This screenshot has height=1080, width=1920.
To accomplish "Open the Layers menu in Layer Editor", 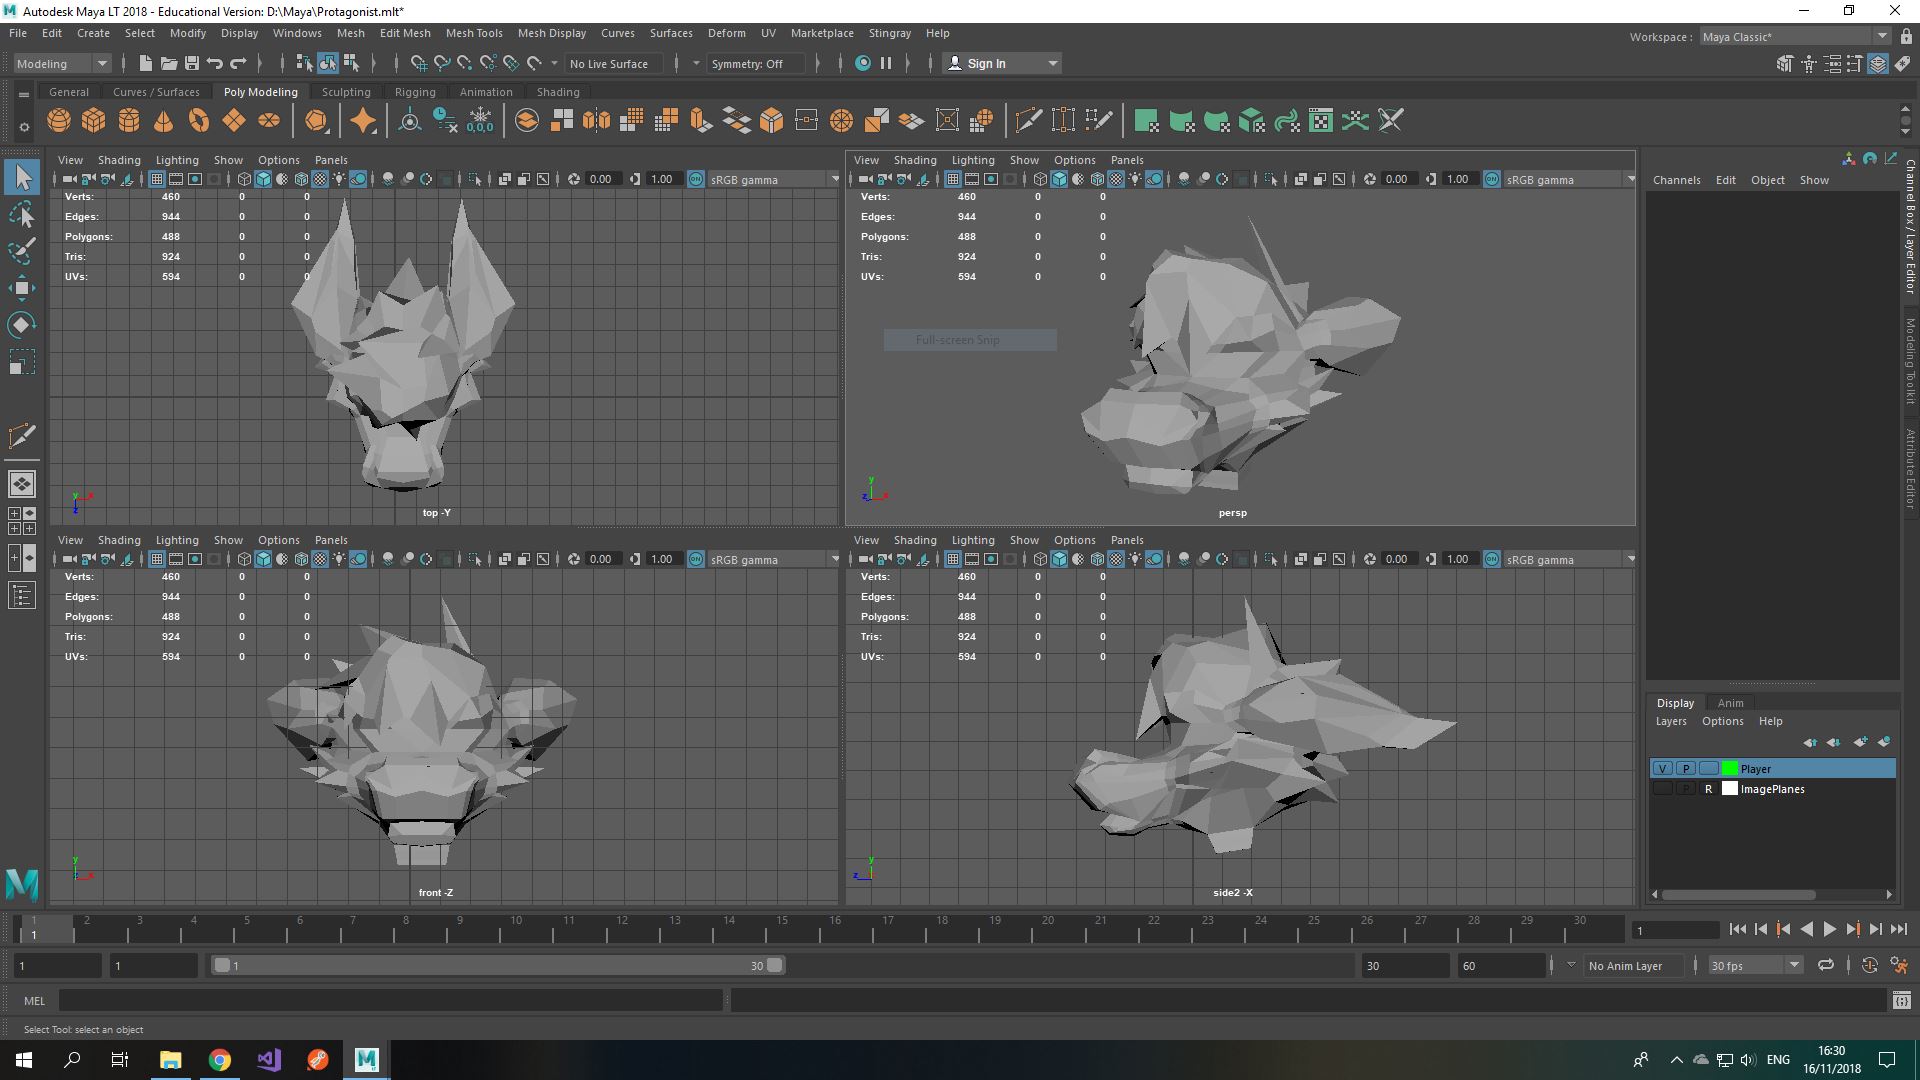I will click(1671, 721).
